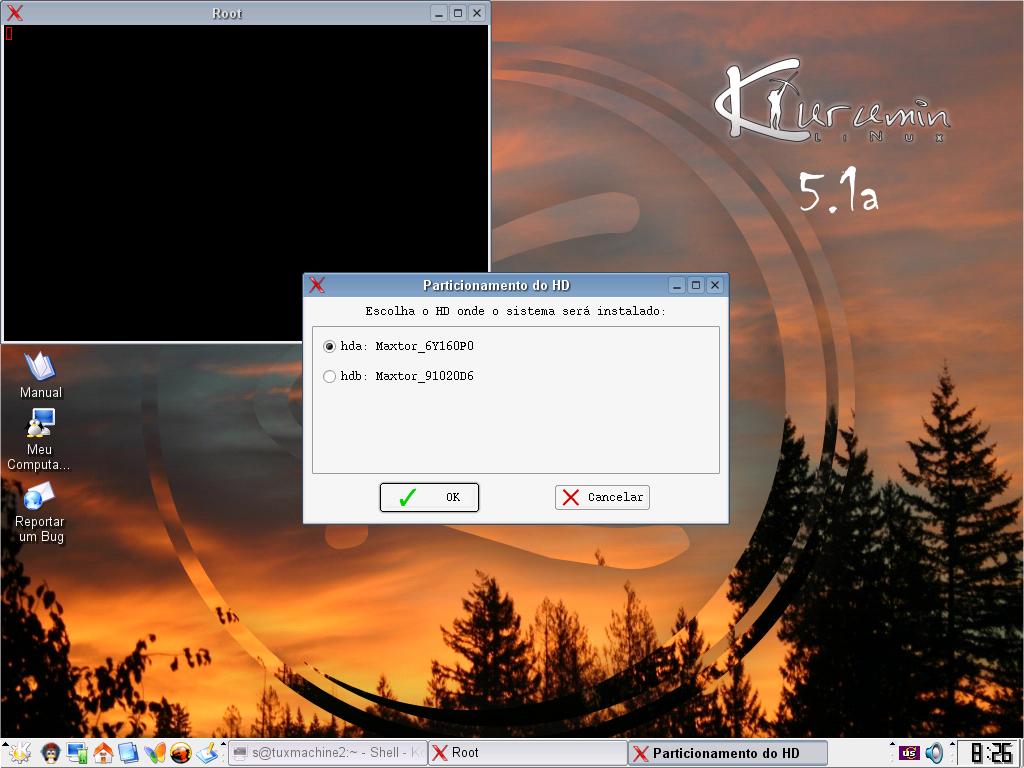Click the blue documents panel icon
Viewport: 1024px width, 768px height.
point(129,753)
